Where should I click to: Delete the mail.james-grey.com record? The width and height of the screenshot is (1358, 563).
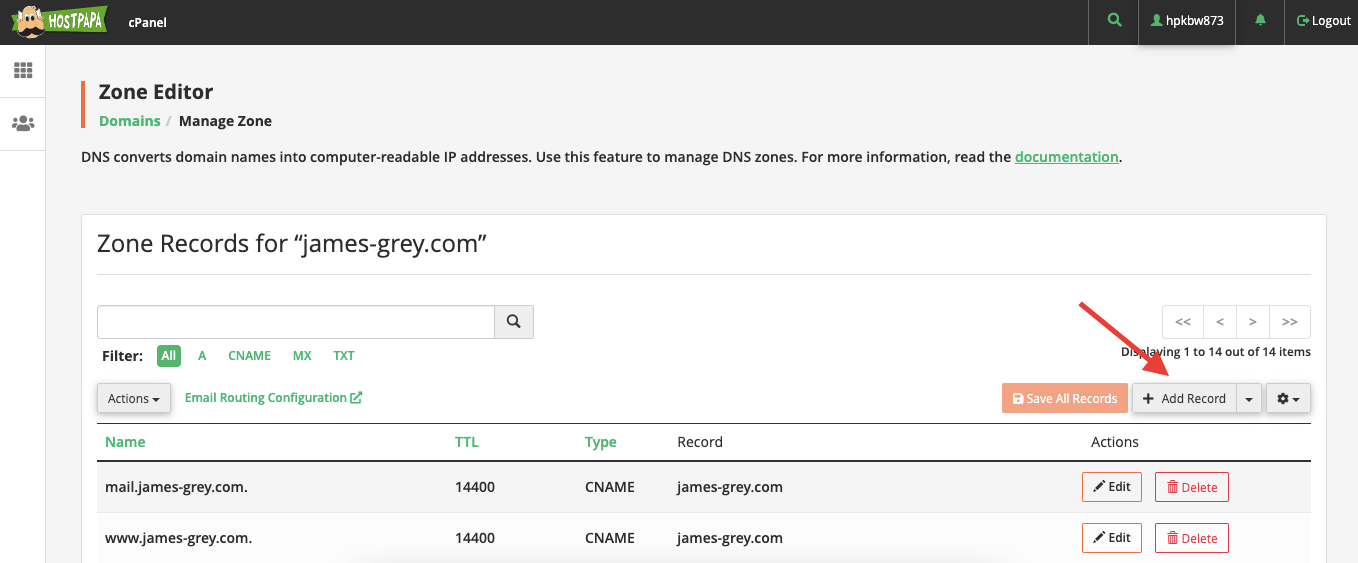click(1192, 487)
